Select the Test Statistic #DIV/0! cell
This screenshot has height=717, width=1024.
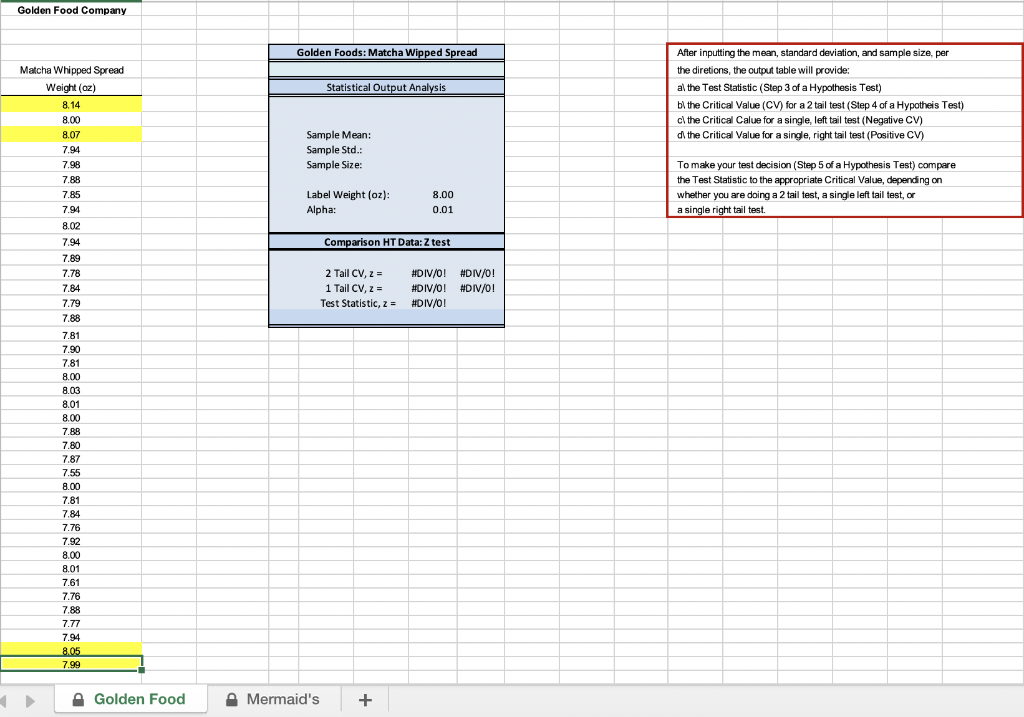428,304
